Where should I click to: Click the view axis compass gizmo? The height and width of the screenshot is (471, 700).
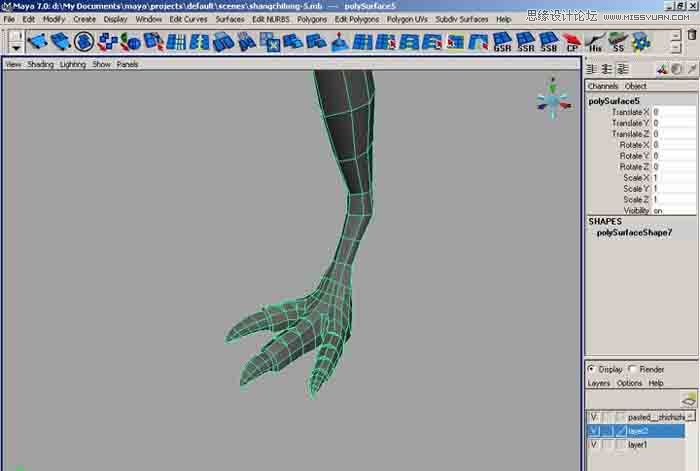click(551, 98)
